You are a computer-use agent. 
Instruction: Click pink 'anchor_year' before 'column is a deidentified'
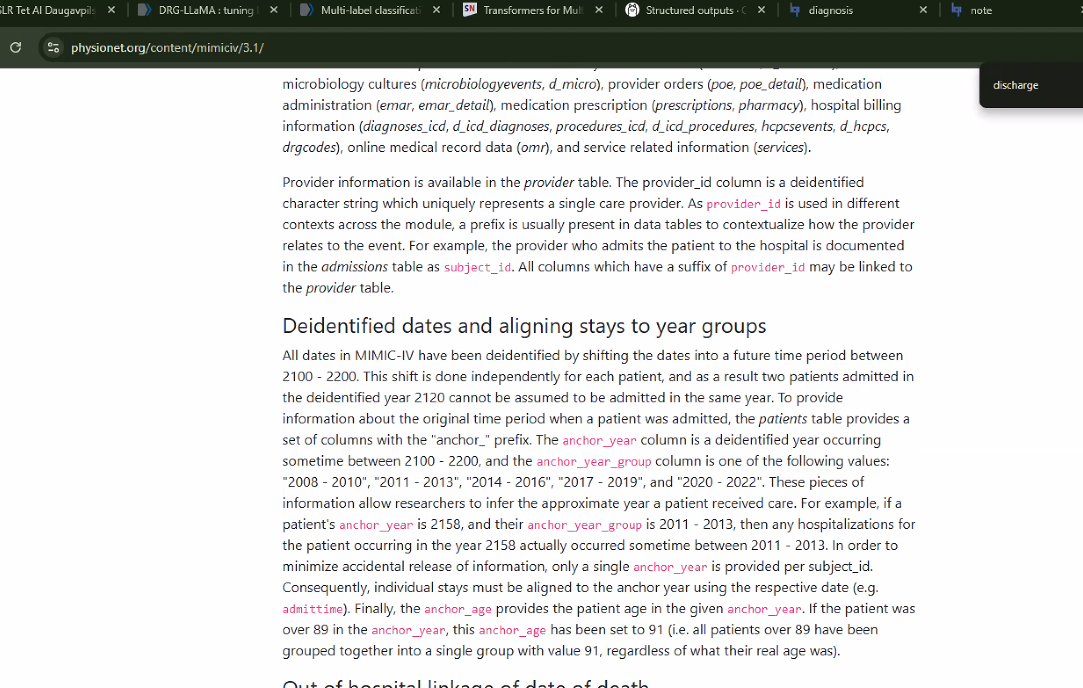600,441
